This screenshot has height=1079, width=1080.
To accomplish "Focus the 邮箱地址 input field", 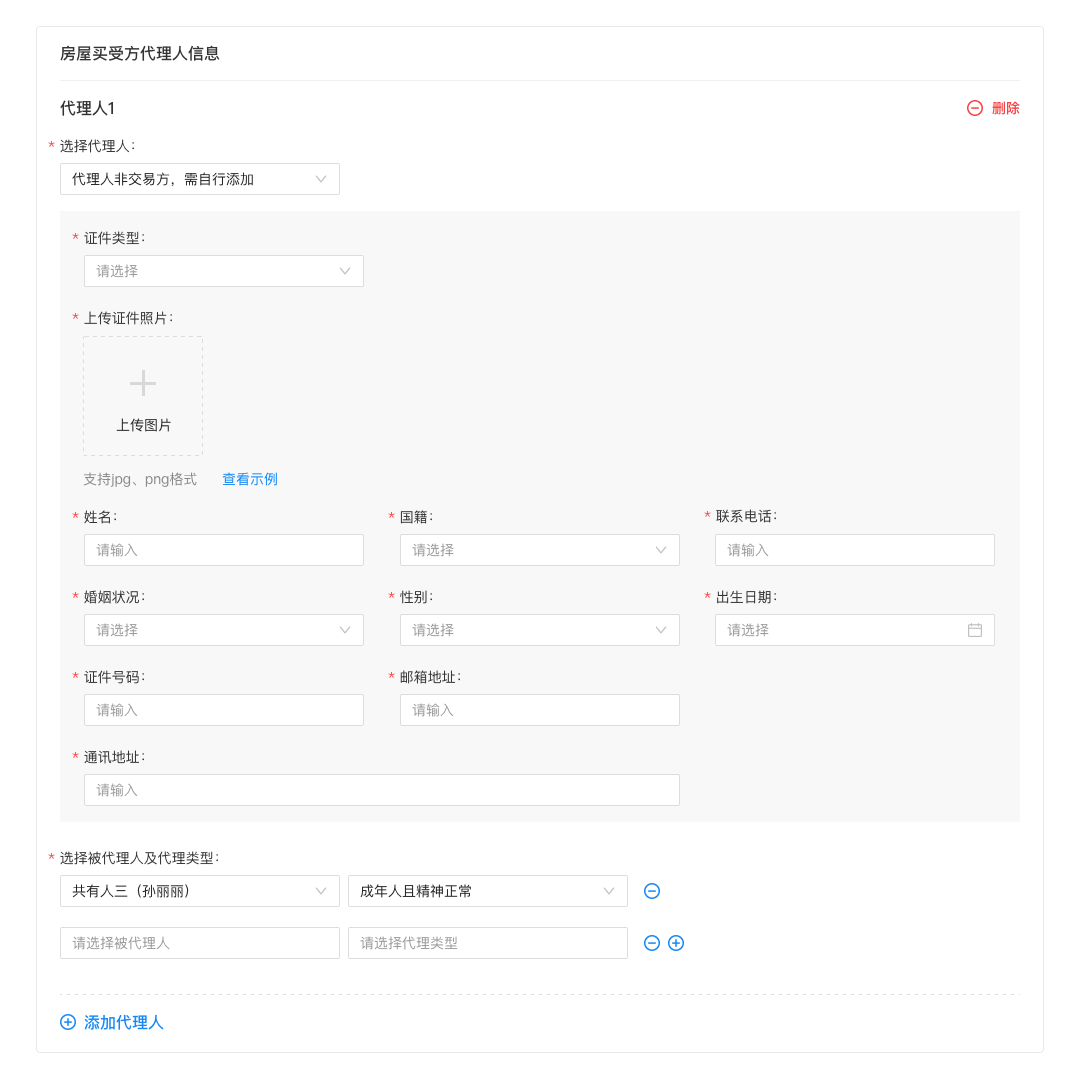I will click(x=539, y=710).
